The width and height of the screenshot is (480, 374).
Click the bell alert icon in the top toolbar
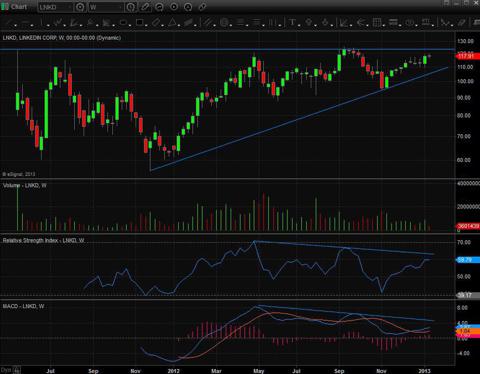pos(188,7)
